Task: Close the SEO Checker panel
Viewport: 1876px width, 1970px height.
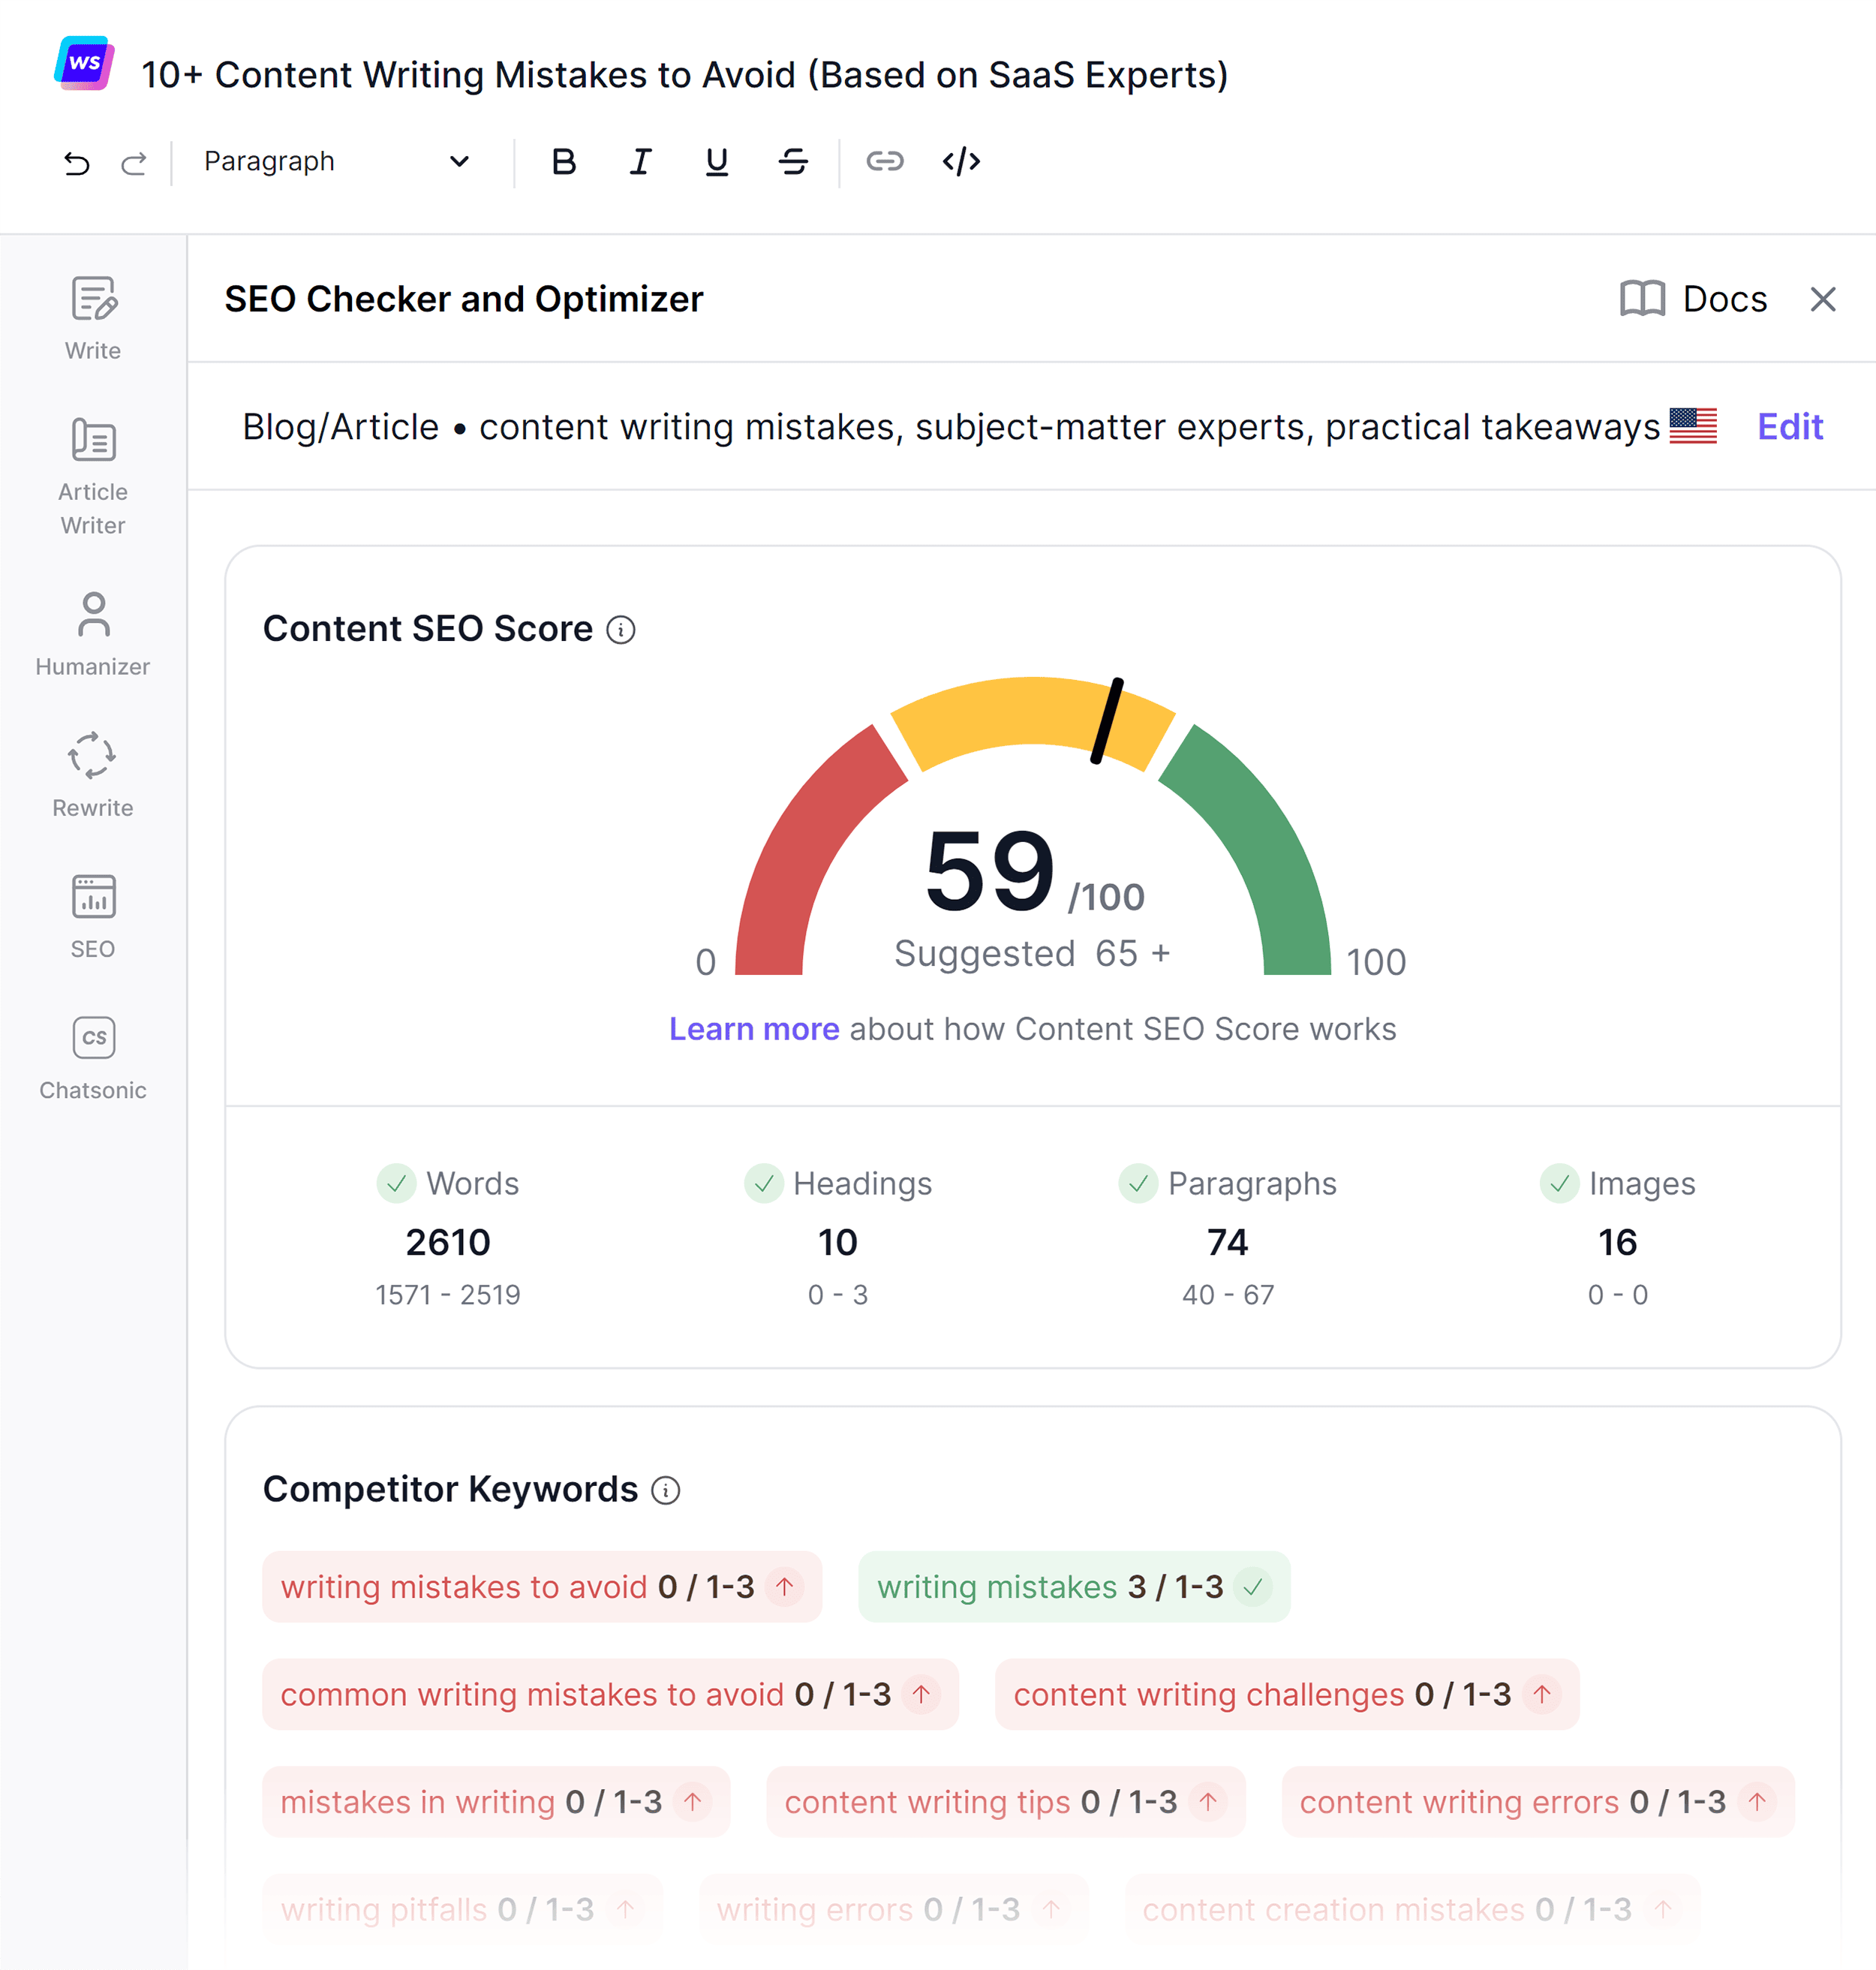Action: click(1824, 298)
